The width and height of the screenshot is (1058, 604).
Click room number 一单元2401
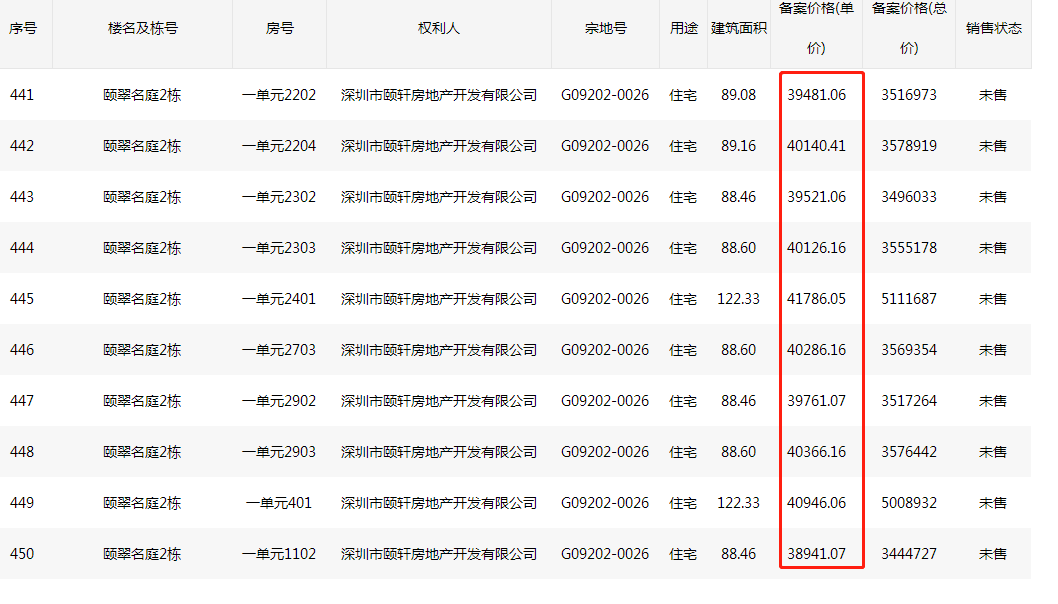pyautogui.click(x=279, y=299)
